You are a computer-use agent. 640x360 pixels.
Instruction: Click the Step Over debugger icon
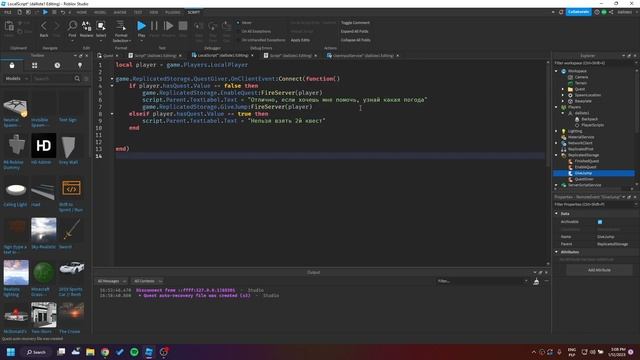[x=213, y=27]
